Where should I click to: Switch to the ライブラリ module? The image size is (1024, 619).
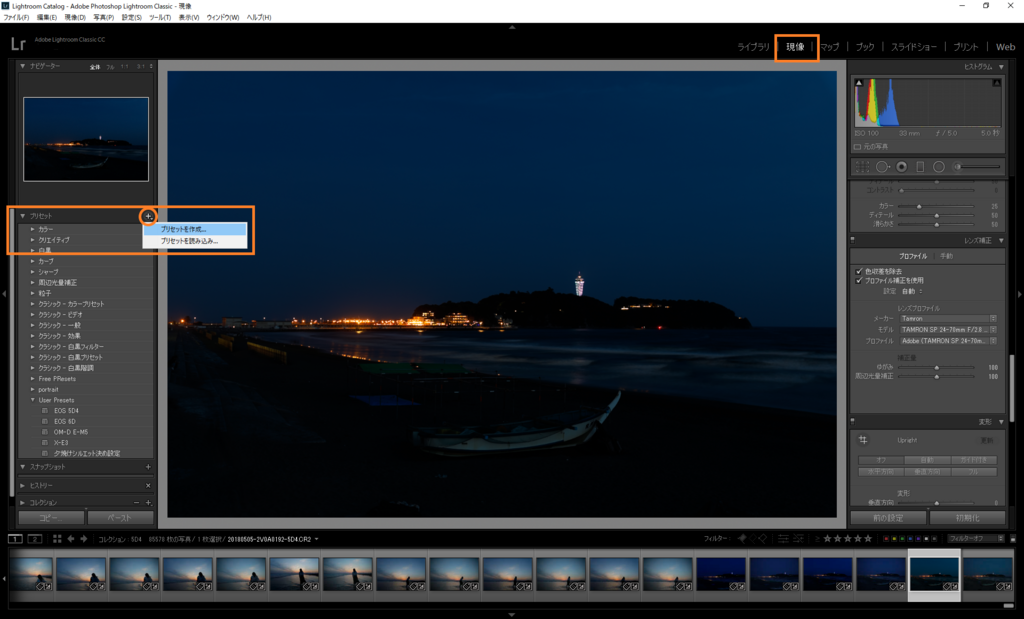tap(754, 47)
